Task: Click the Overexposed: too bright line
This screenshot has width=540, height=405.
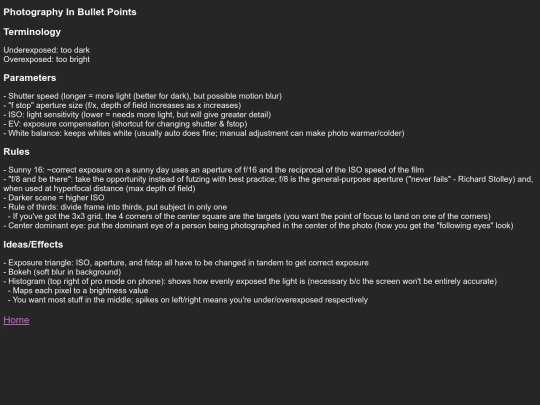Action: click(x=46, y=59)
